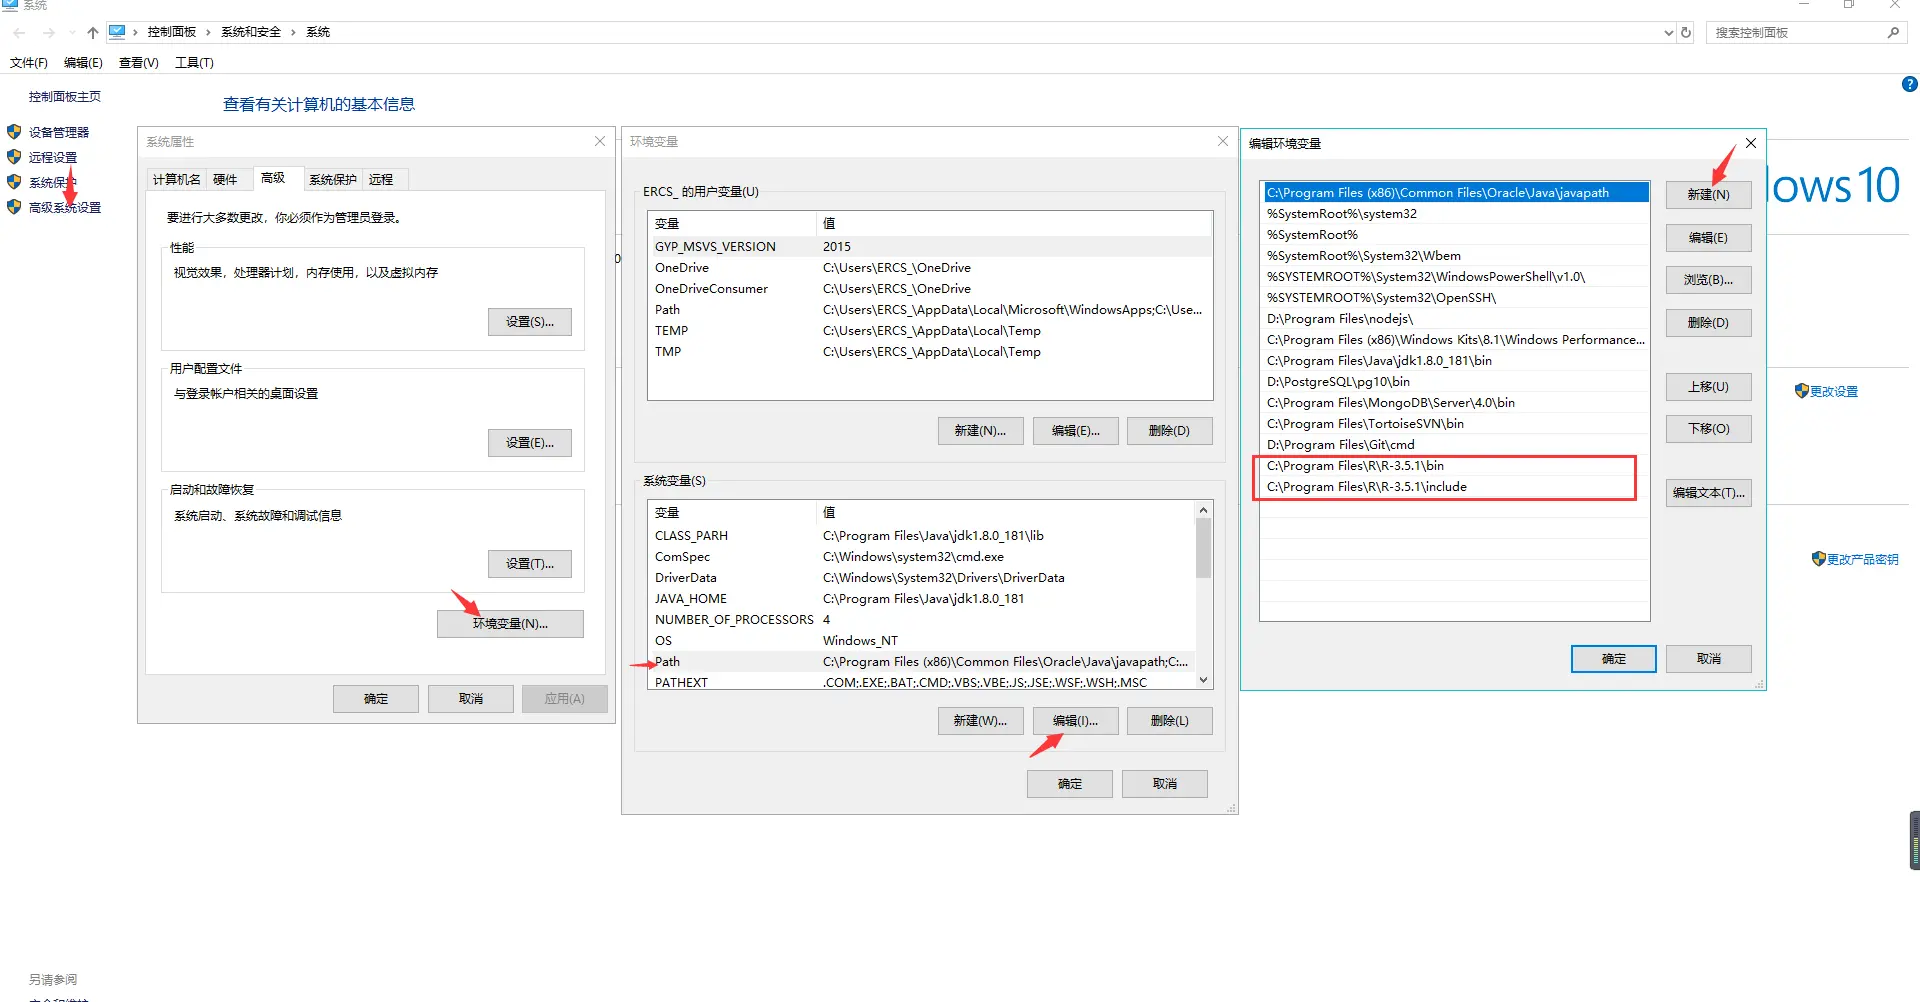This screenshot has width=1920, height=1002.
Task: Select D:\PostgreSQL\pg10\bin path entry
Action: point(1455,382)
